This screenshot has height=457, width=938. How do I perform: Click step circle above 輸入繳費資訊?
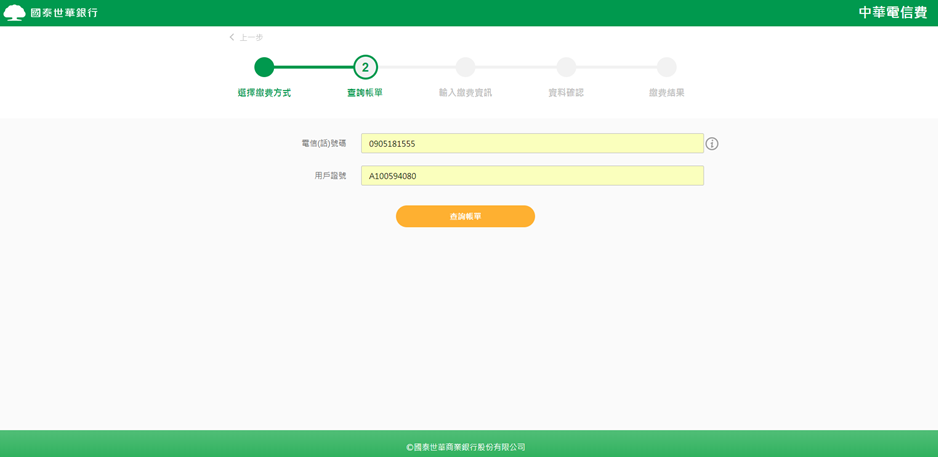(x=465, y=67)
